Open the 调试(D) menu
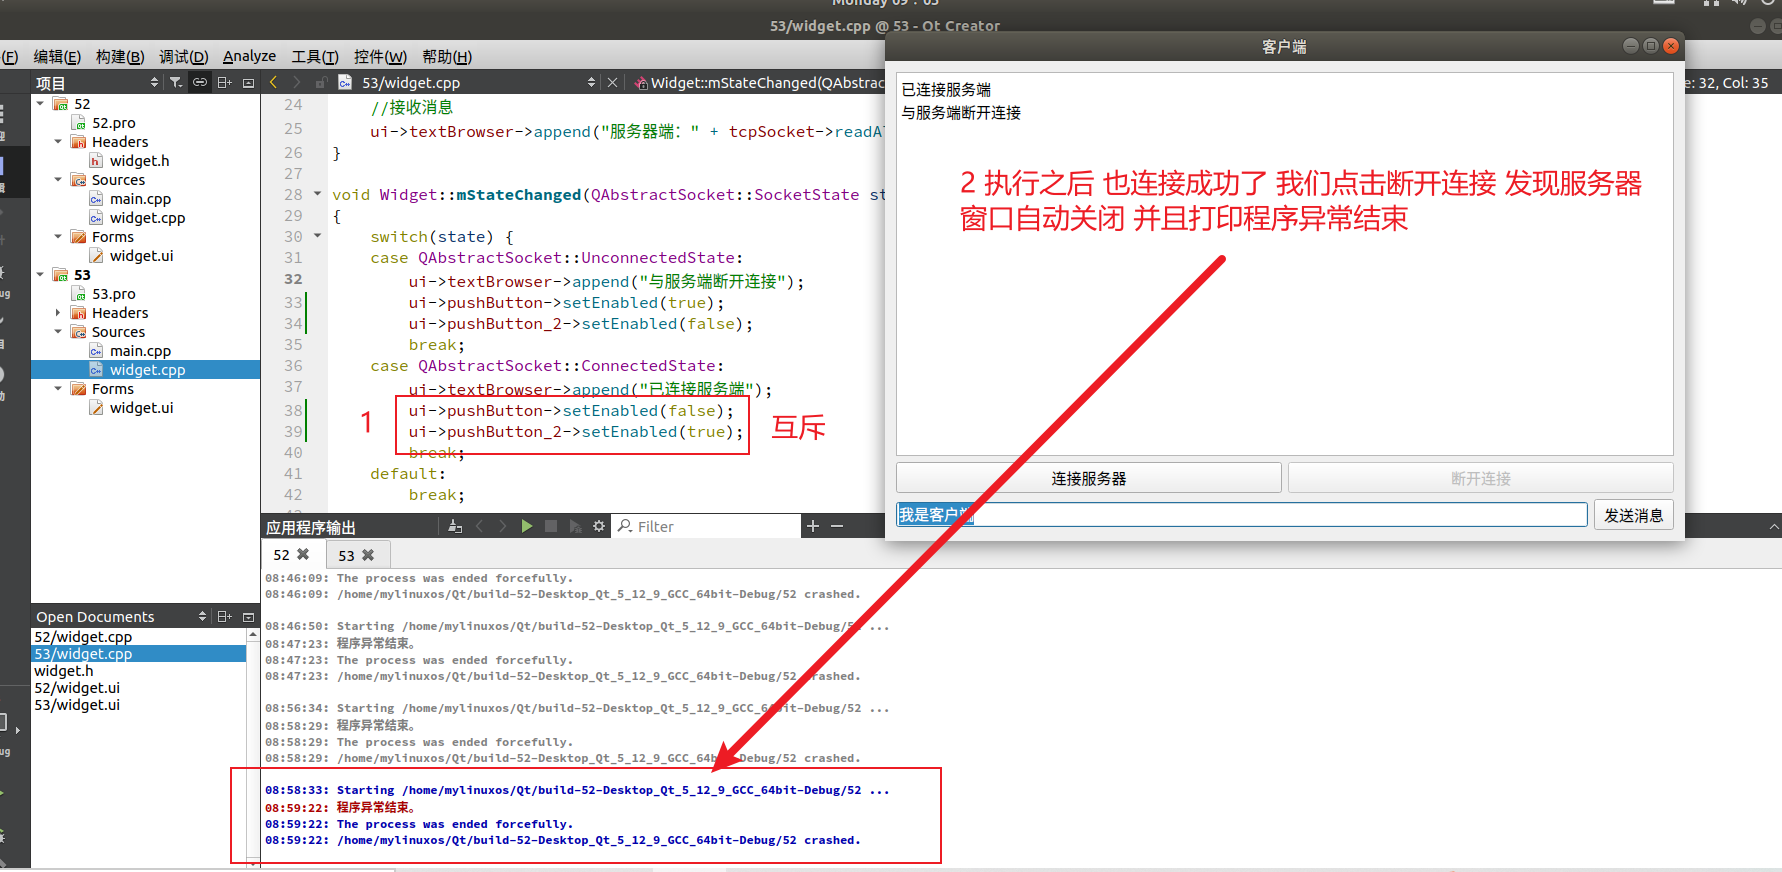The height and width of the screenshot is (872, 1782). click(x=184, y=56)
